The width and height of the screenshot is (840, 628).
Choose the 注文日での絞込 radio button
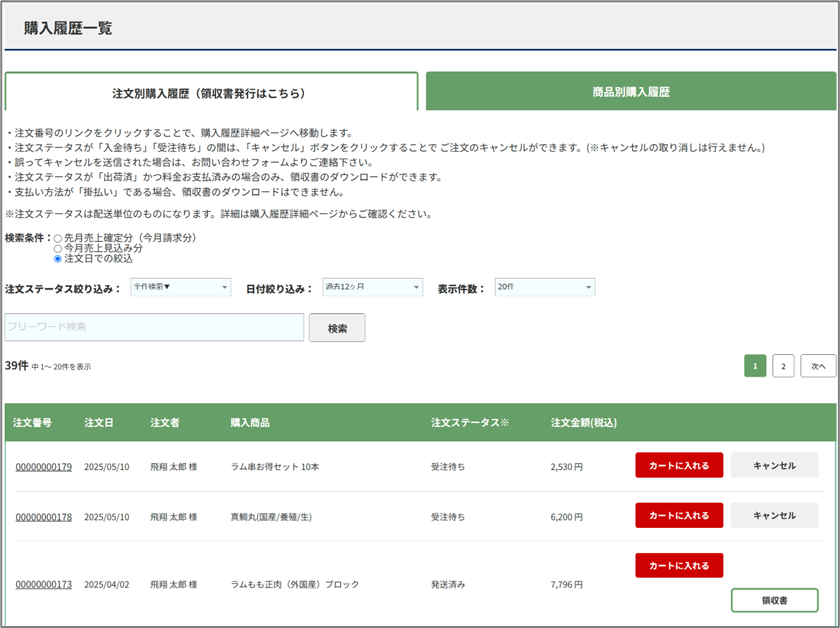coord(58,259)
